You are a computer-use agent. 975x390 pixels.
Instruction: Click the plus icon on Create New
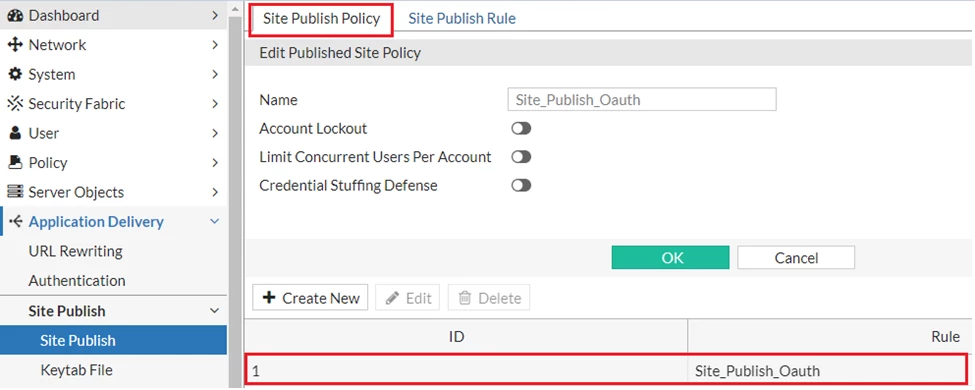pos(269,298)
